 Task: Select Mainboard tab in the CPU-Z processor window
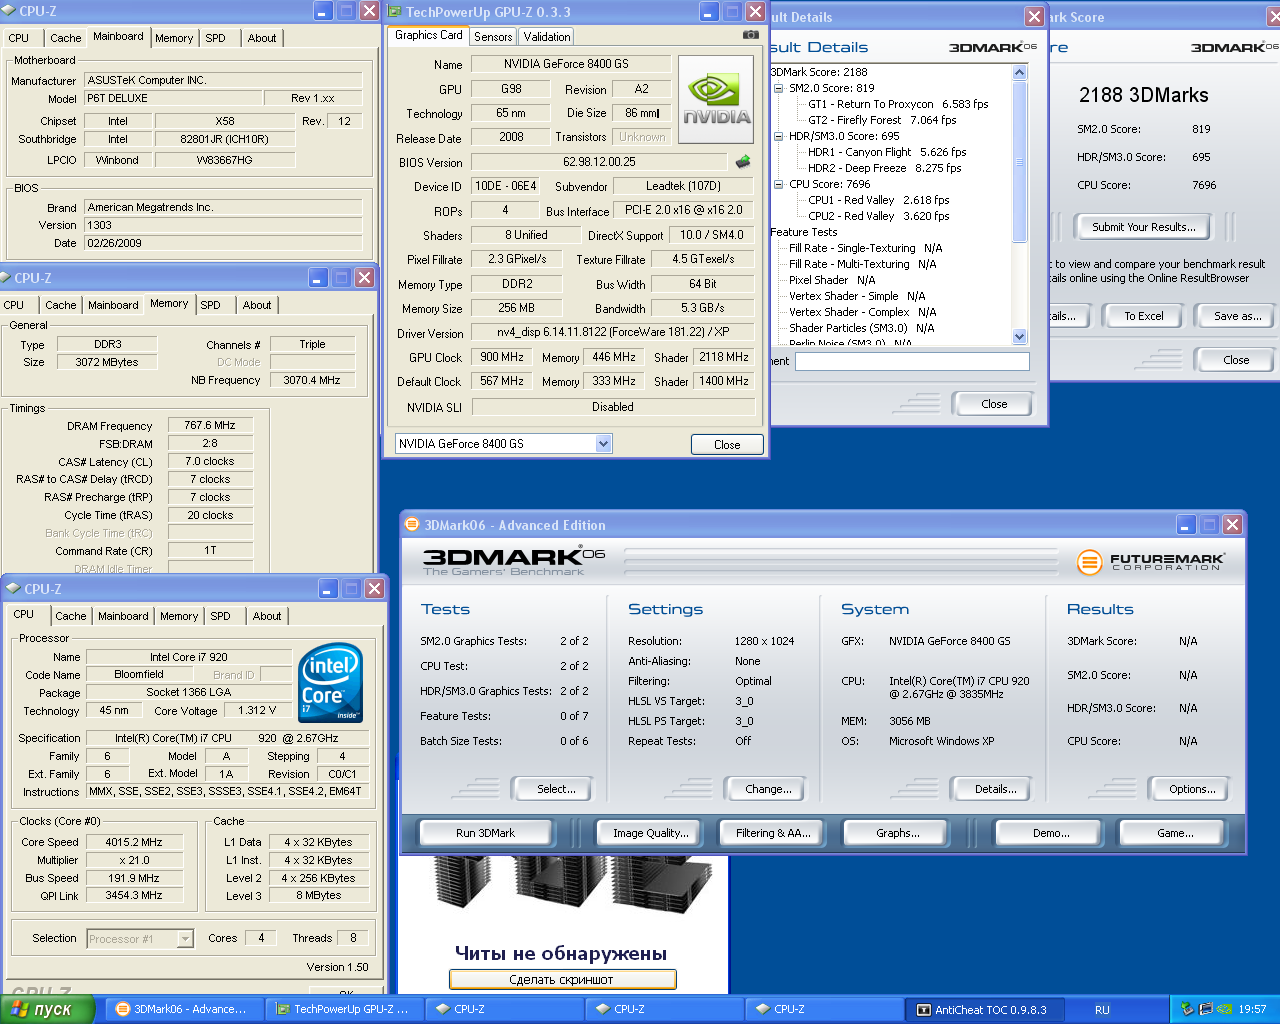pyautogui.click(x=123, y=616)
